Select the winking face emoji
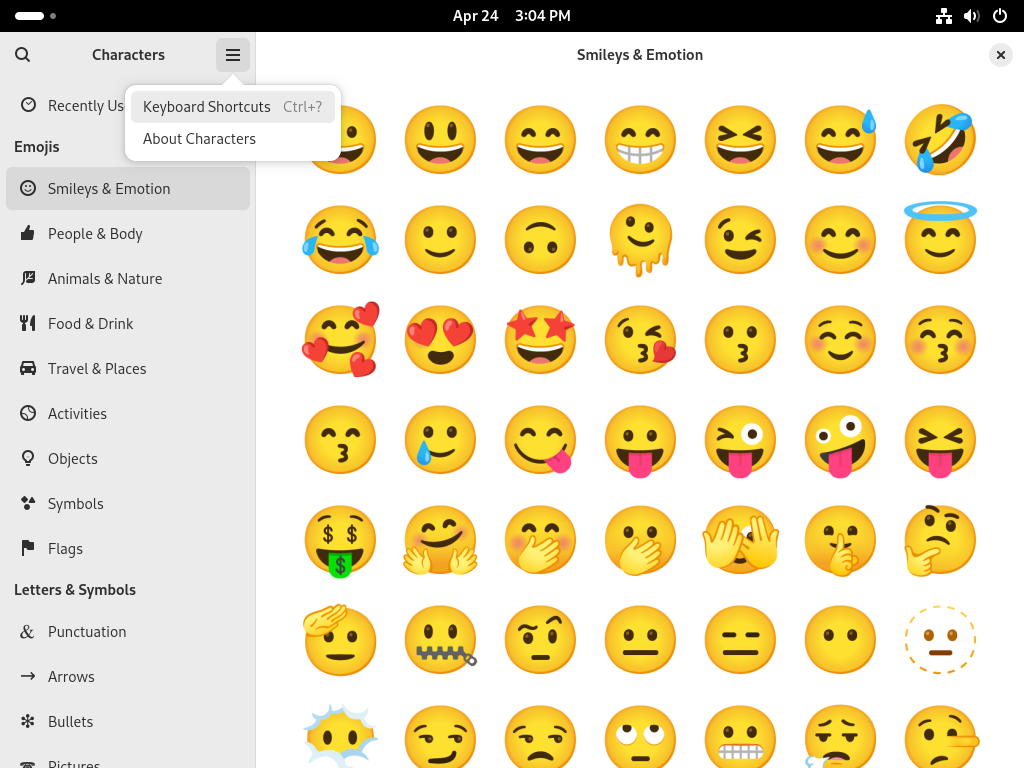Viewport: 1024px width, 768px height. (x=740, y=240)
